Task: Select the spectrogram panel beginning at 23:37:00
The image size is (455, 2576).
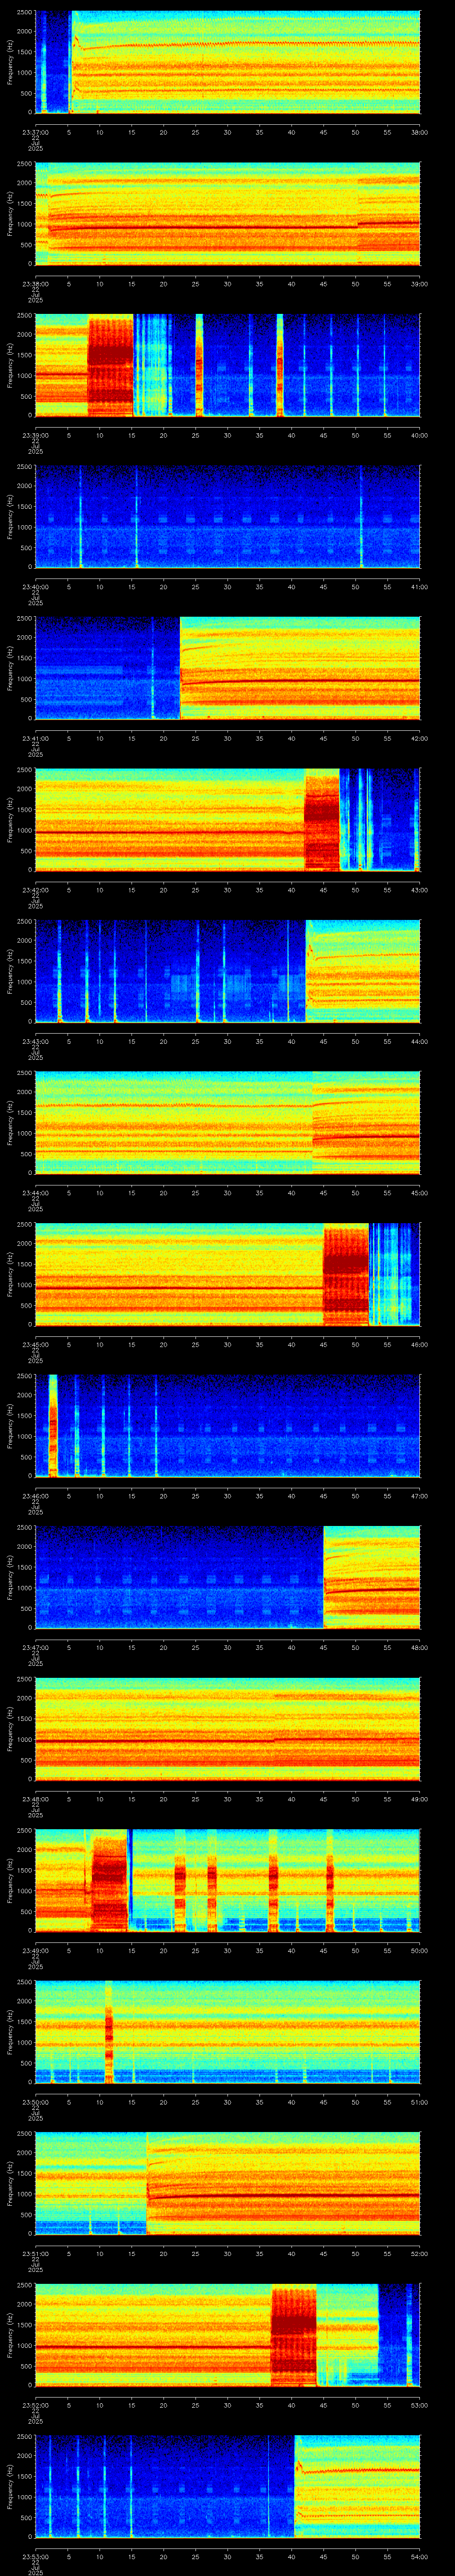Action: click(x=227, y=62)
